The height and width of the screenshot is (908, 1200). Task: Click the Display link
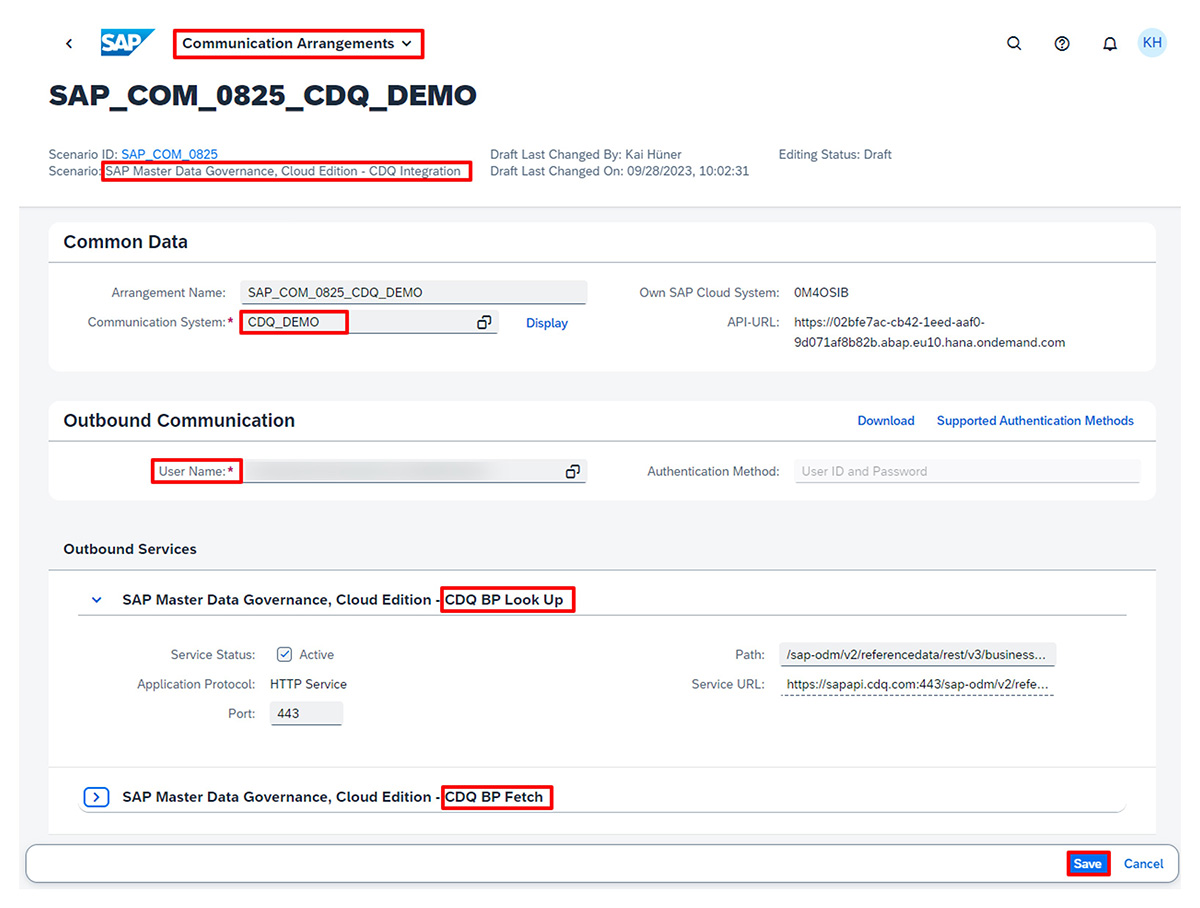[x=547, y=323]
